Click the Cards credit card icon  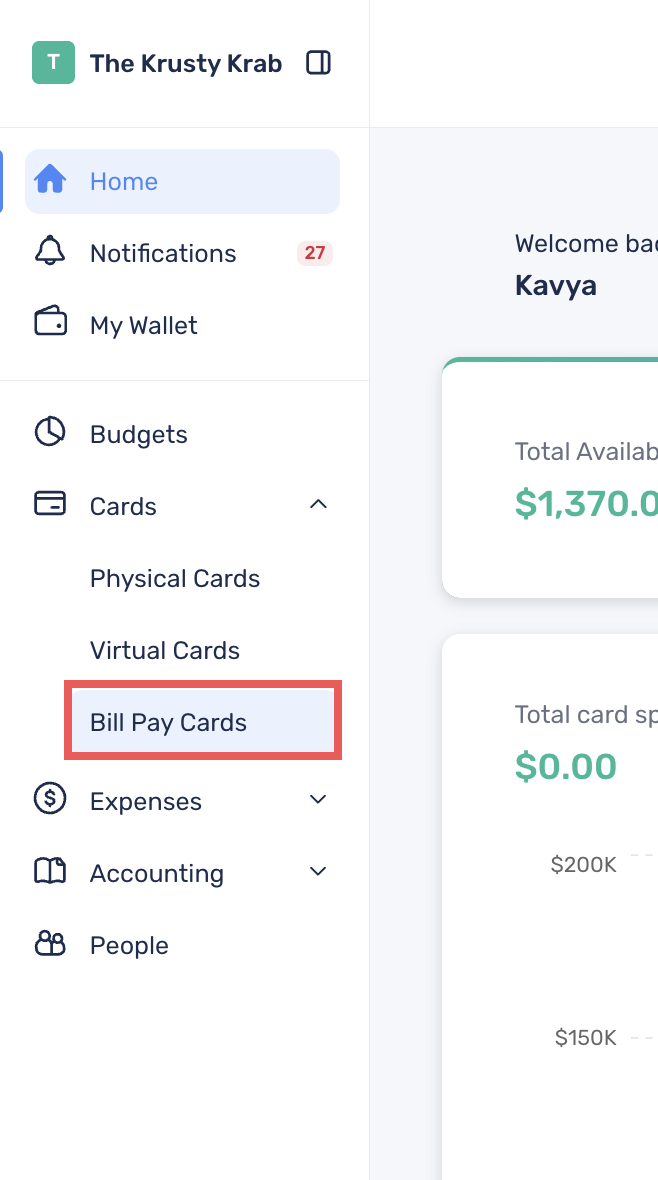pos(50,503)
